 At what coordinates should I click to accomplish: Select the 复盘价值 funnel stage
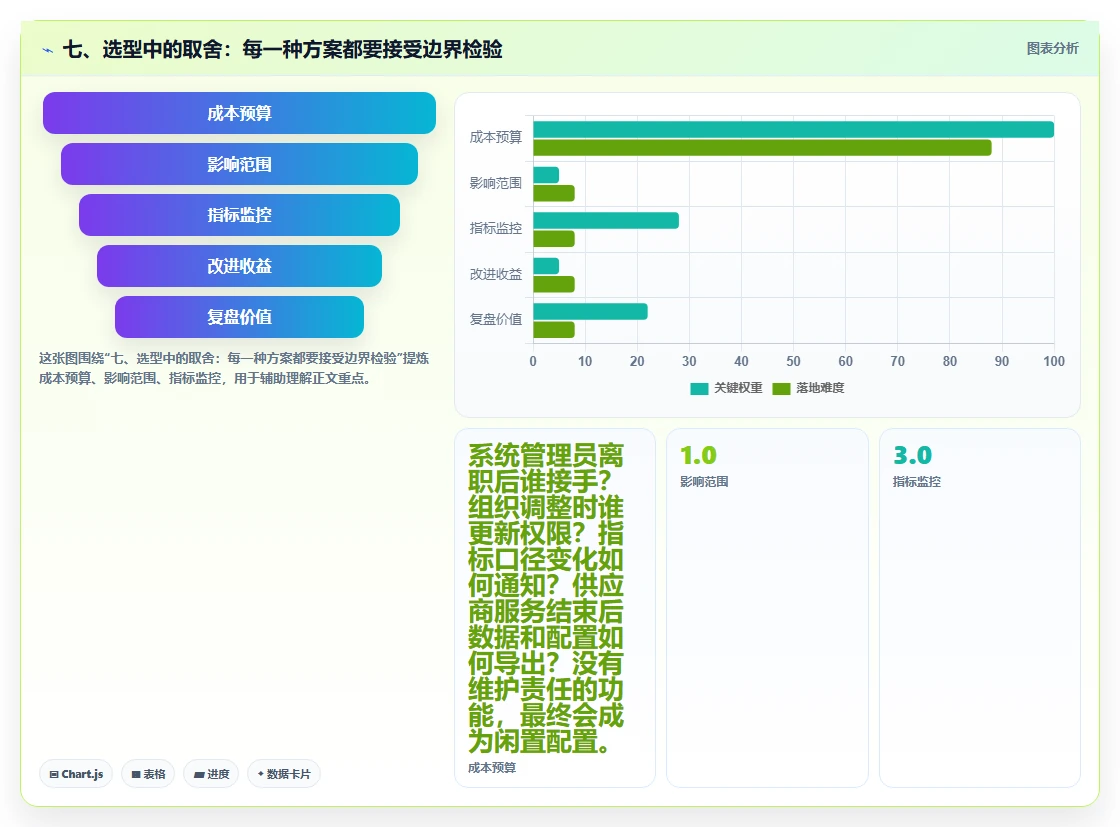coord(239,316)
